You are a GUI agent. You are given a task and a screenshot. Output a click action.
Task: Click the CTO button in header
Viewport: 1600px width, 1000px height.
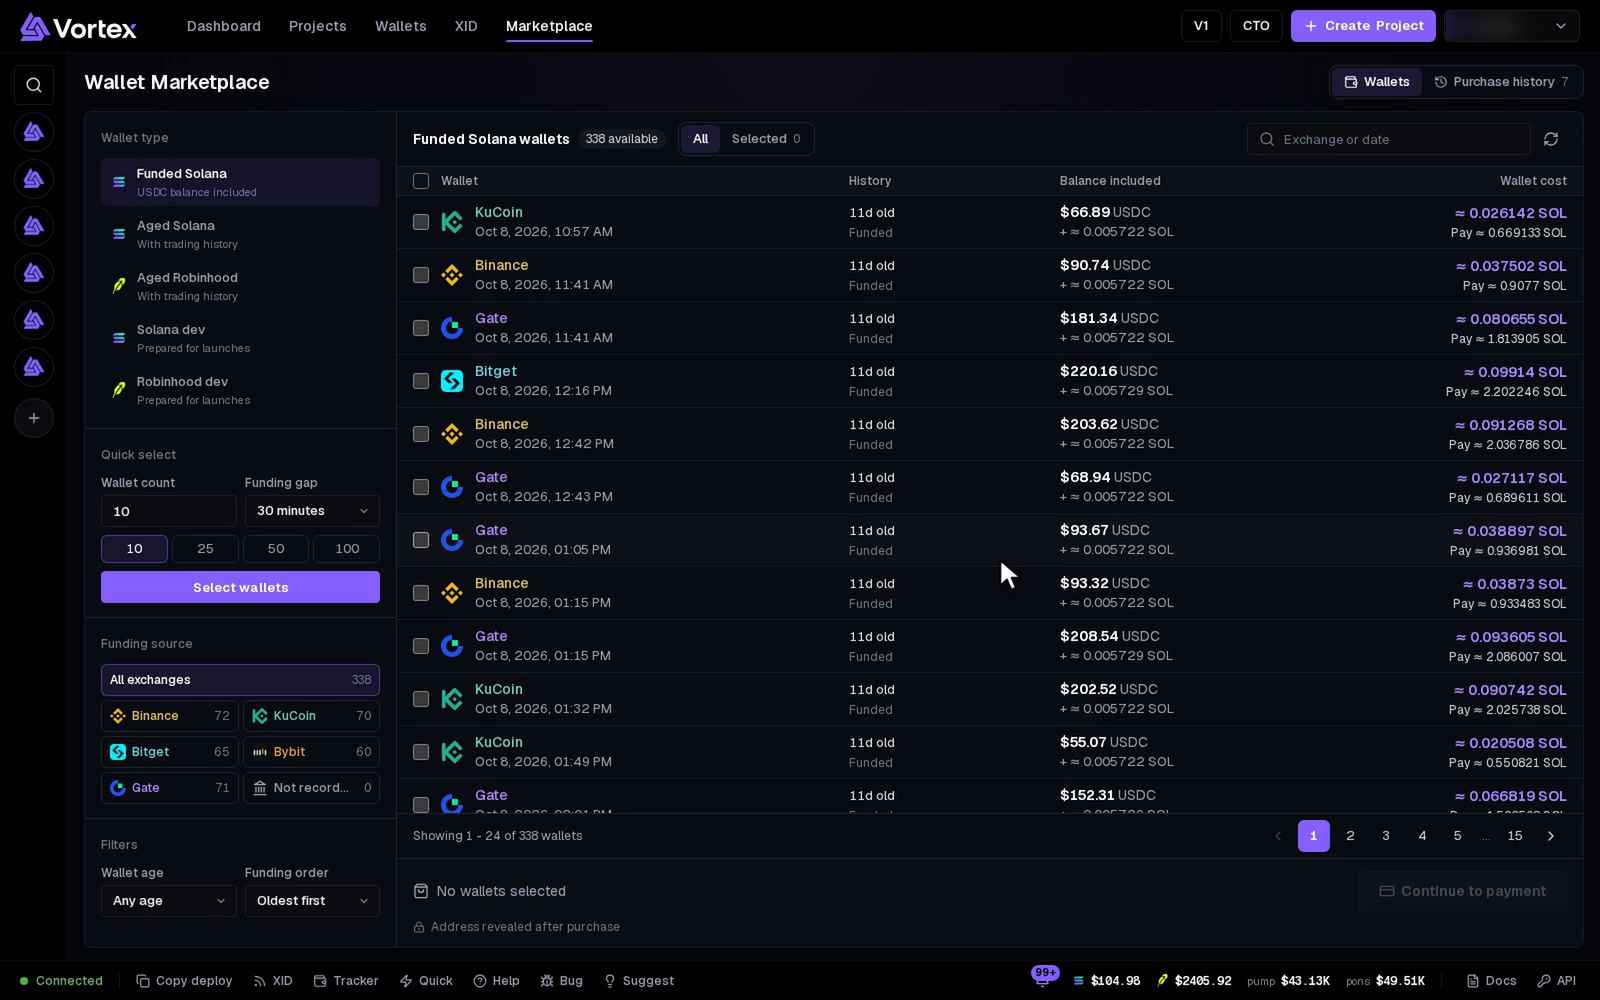coord(1256,26)
